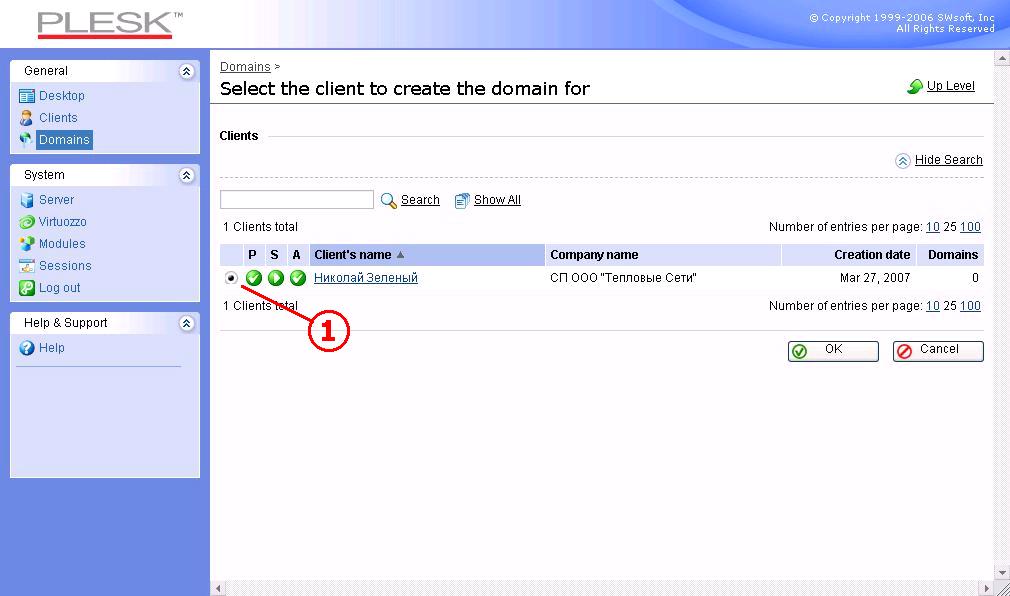
Task: Select radio button for client Николай Зеленый
Action: click(232, 278)
